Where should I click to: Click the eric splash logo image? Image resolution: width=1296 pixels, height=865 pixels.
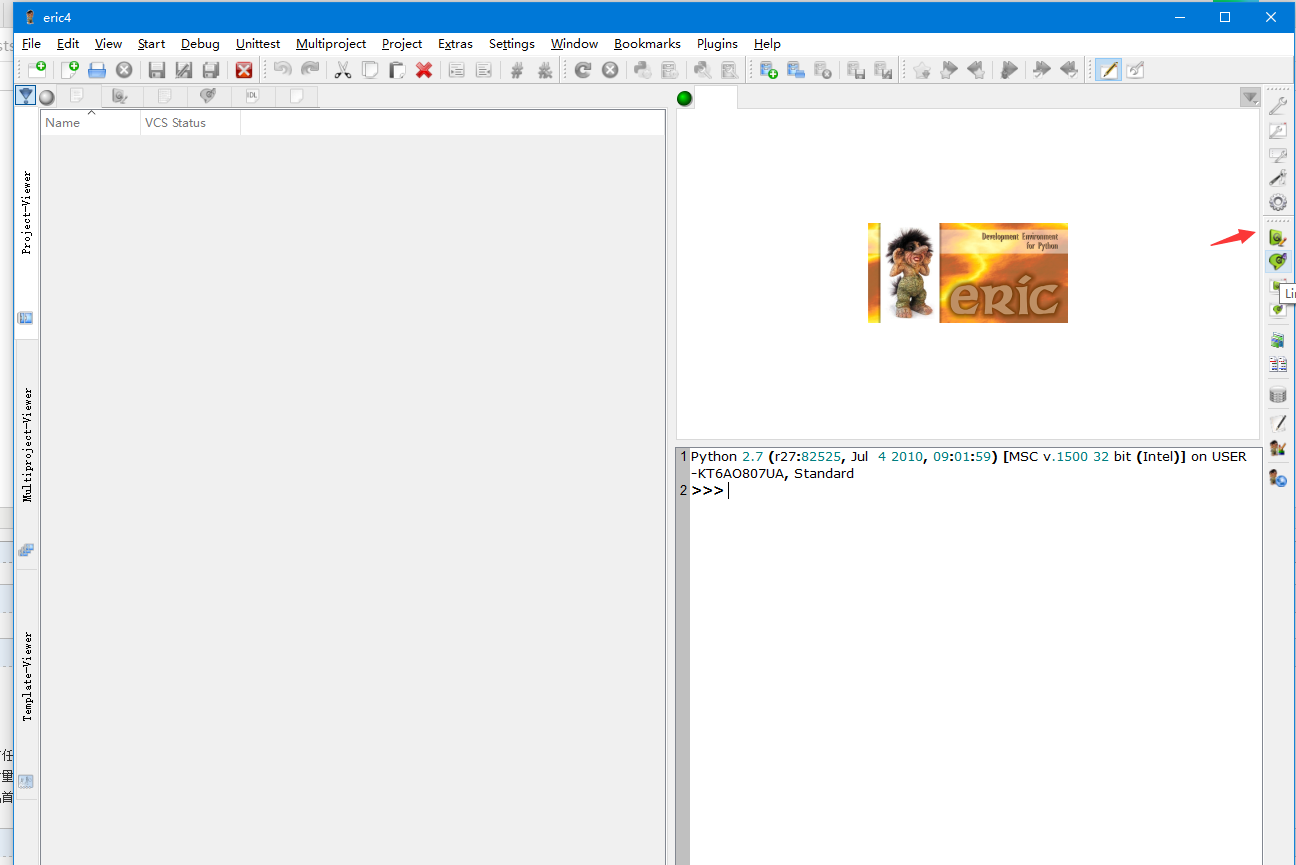pos(968,273)
